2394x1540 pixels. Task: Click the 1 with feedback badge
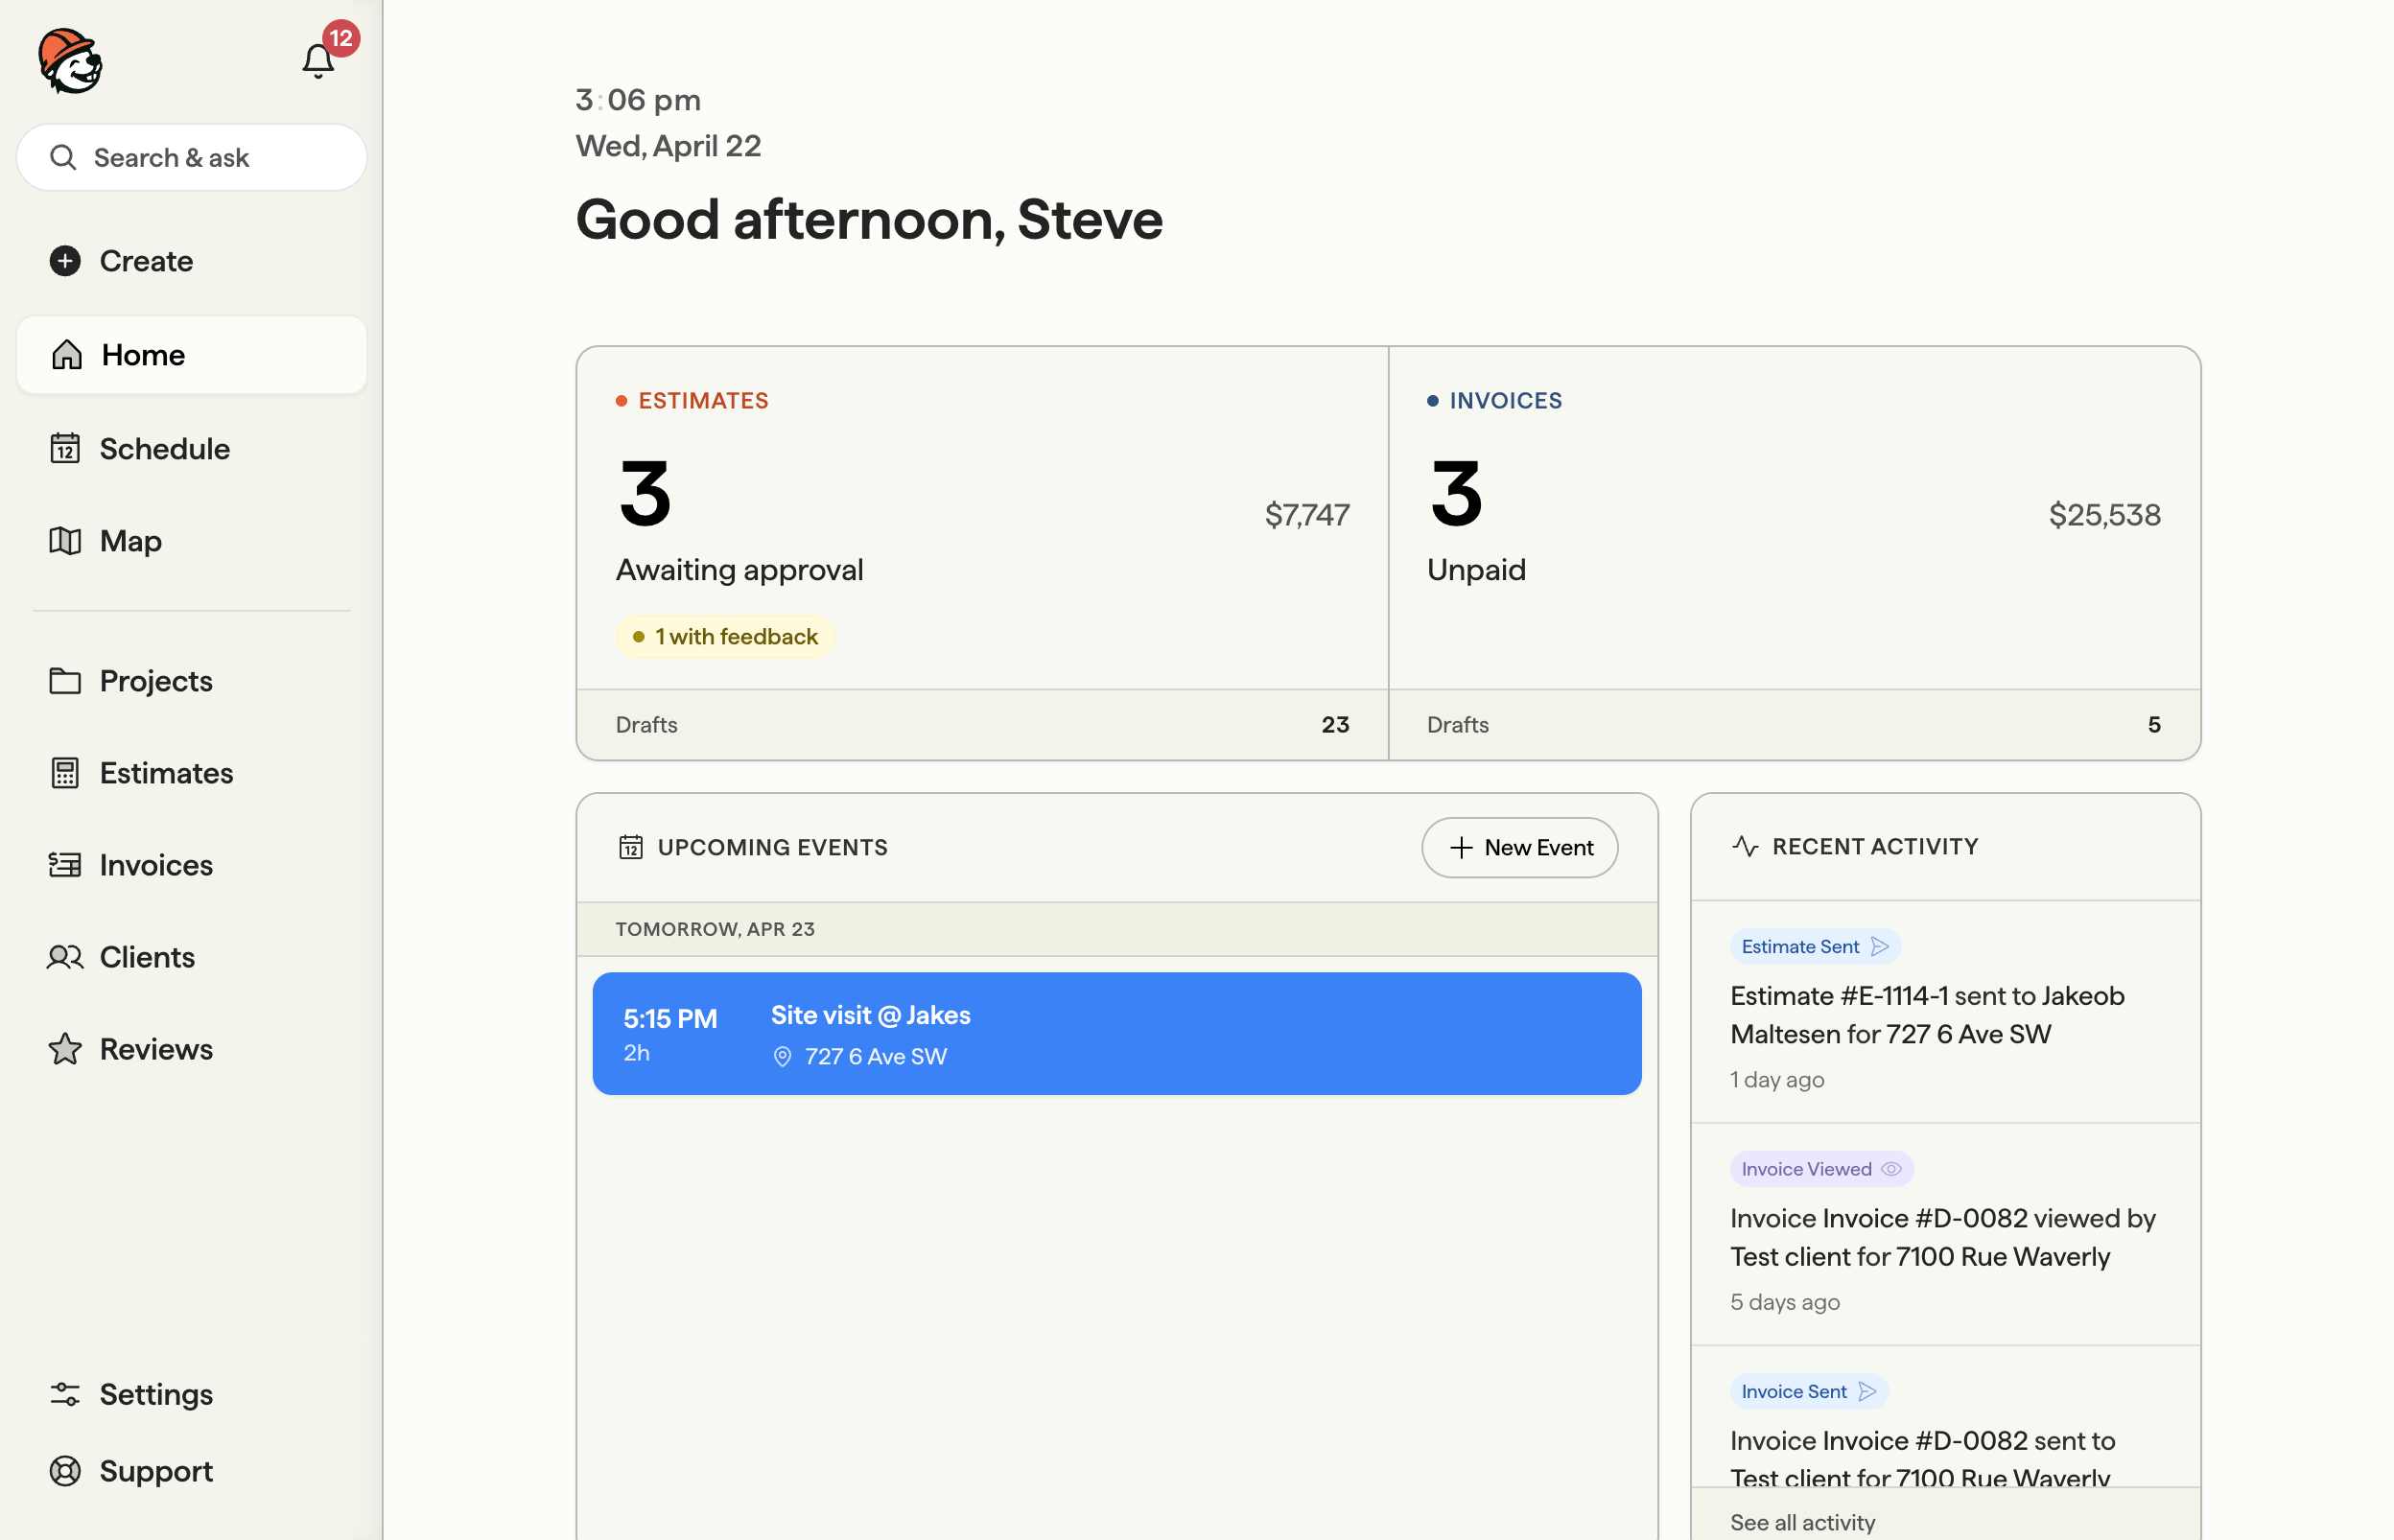click(x=725, y=637)
